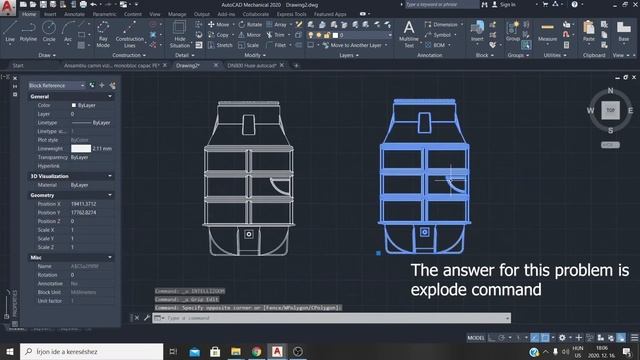
Task: Choose the Rotate command
Action: pyautogui.click(x=250, y=24)
